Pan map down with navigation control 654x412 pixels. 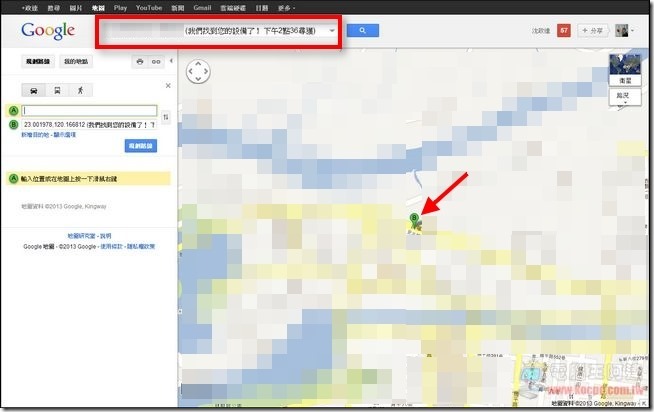tap(198, 79)
